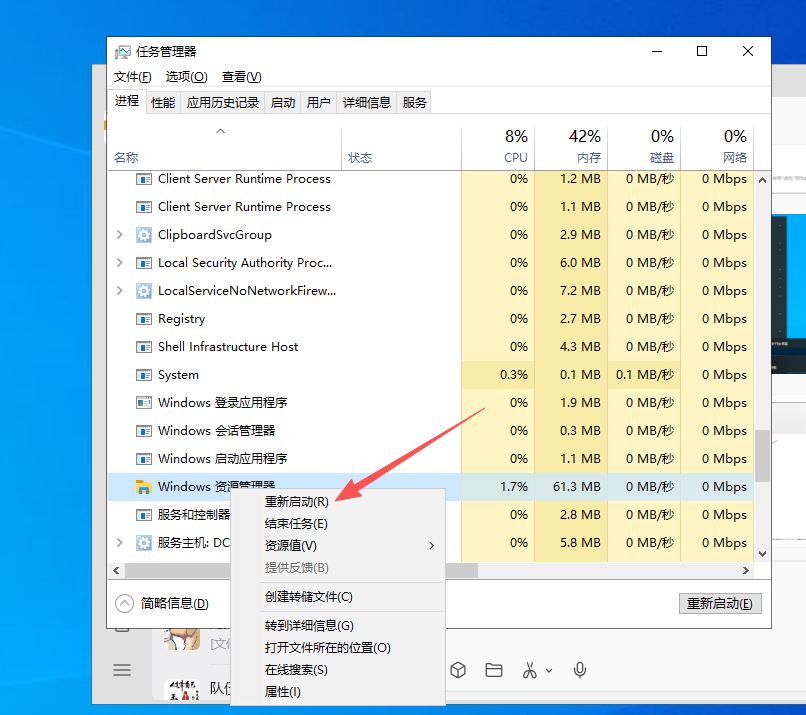Image resolution: width=806 pixels, height=715 pixels.
Task: Open the 资源值(V) submenu arrow
Action: pos(432,546)
